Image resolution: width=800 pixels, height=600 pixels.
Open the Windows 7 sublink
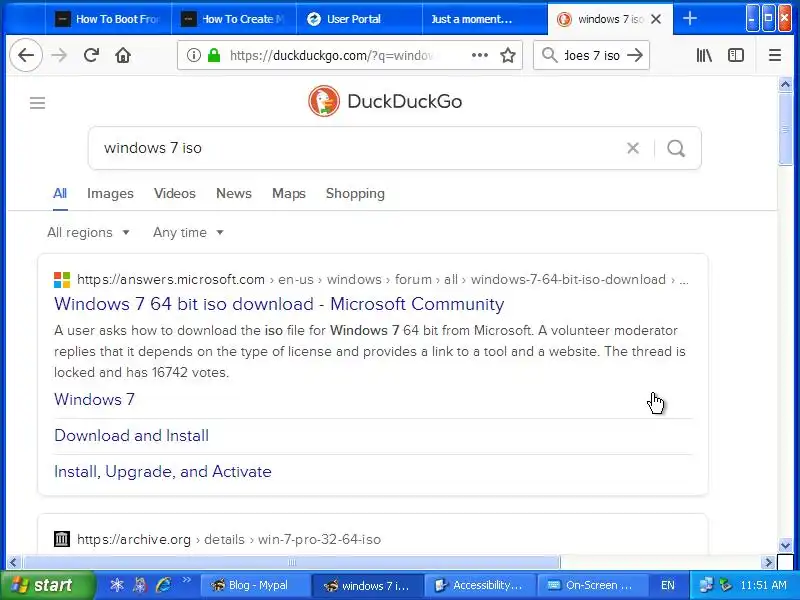point(94,399)
